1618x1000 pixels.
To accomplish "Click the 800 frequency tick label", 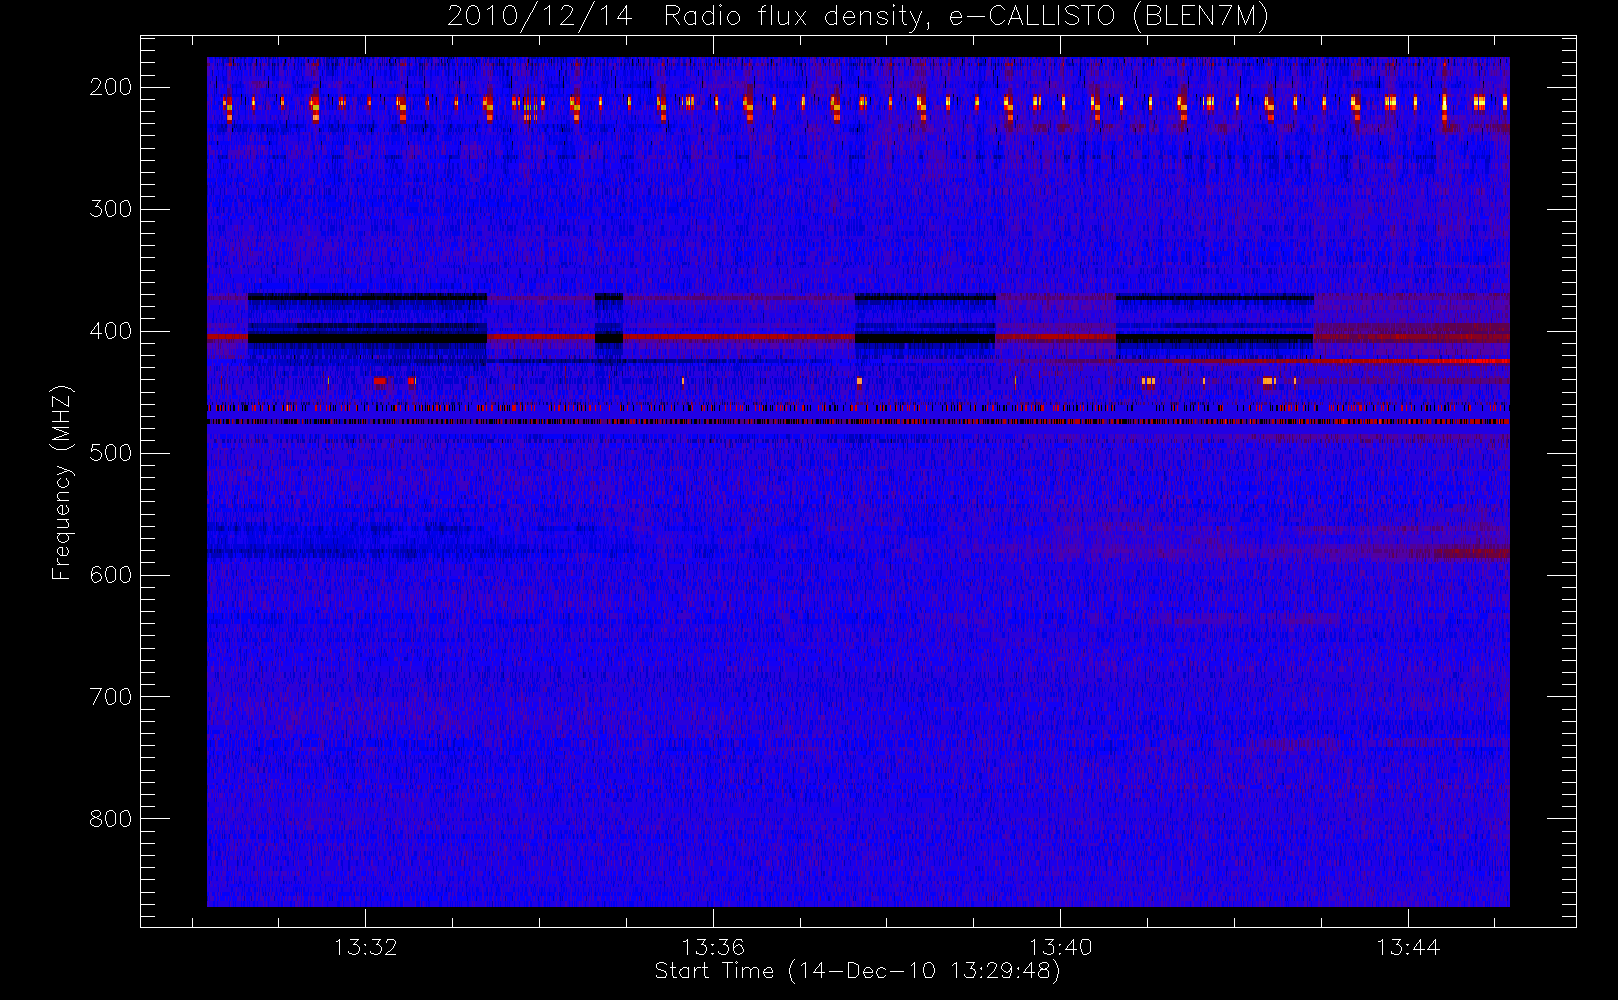I will [110, 819].
